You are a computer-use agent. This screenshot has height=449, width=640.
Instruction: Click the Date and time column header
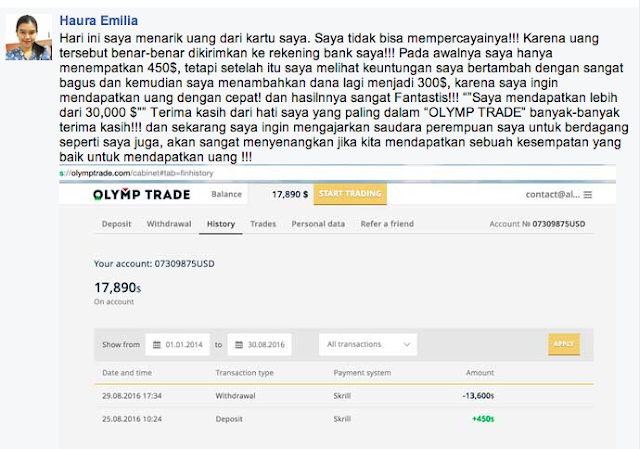pos(127,373)
